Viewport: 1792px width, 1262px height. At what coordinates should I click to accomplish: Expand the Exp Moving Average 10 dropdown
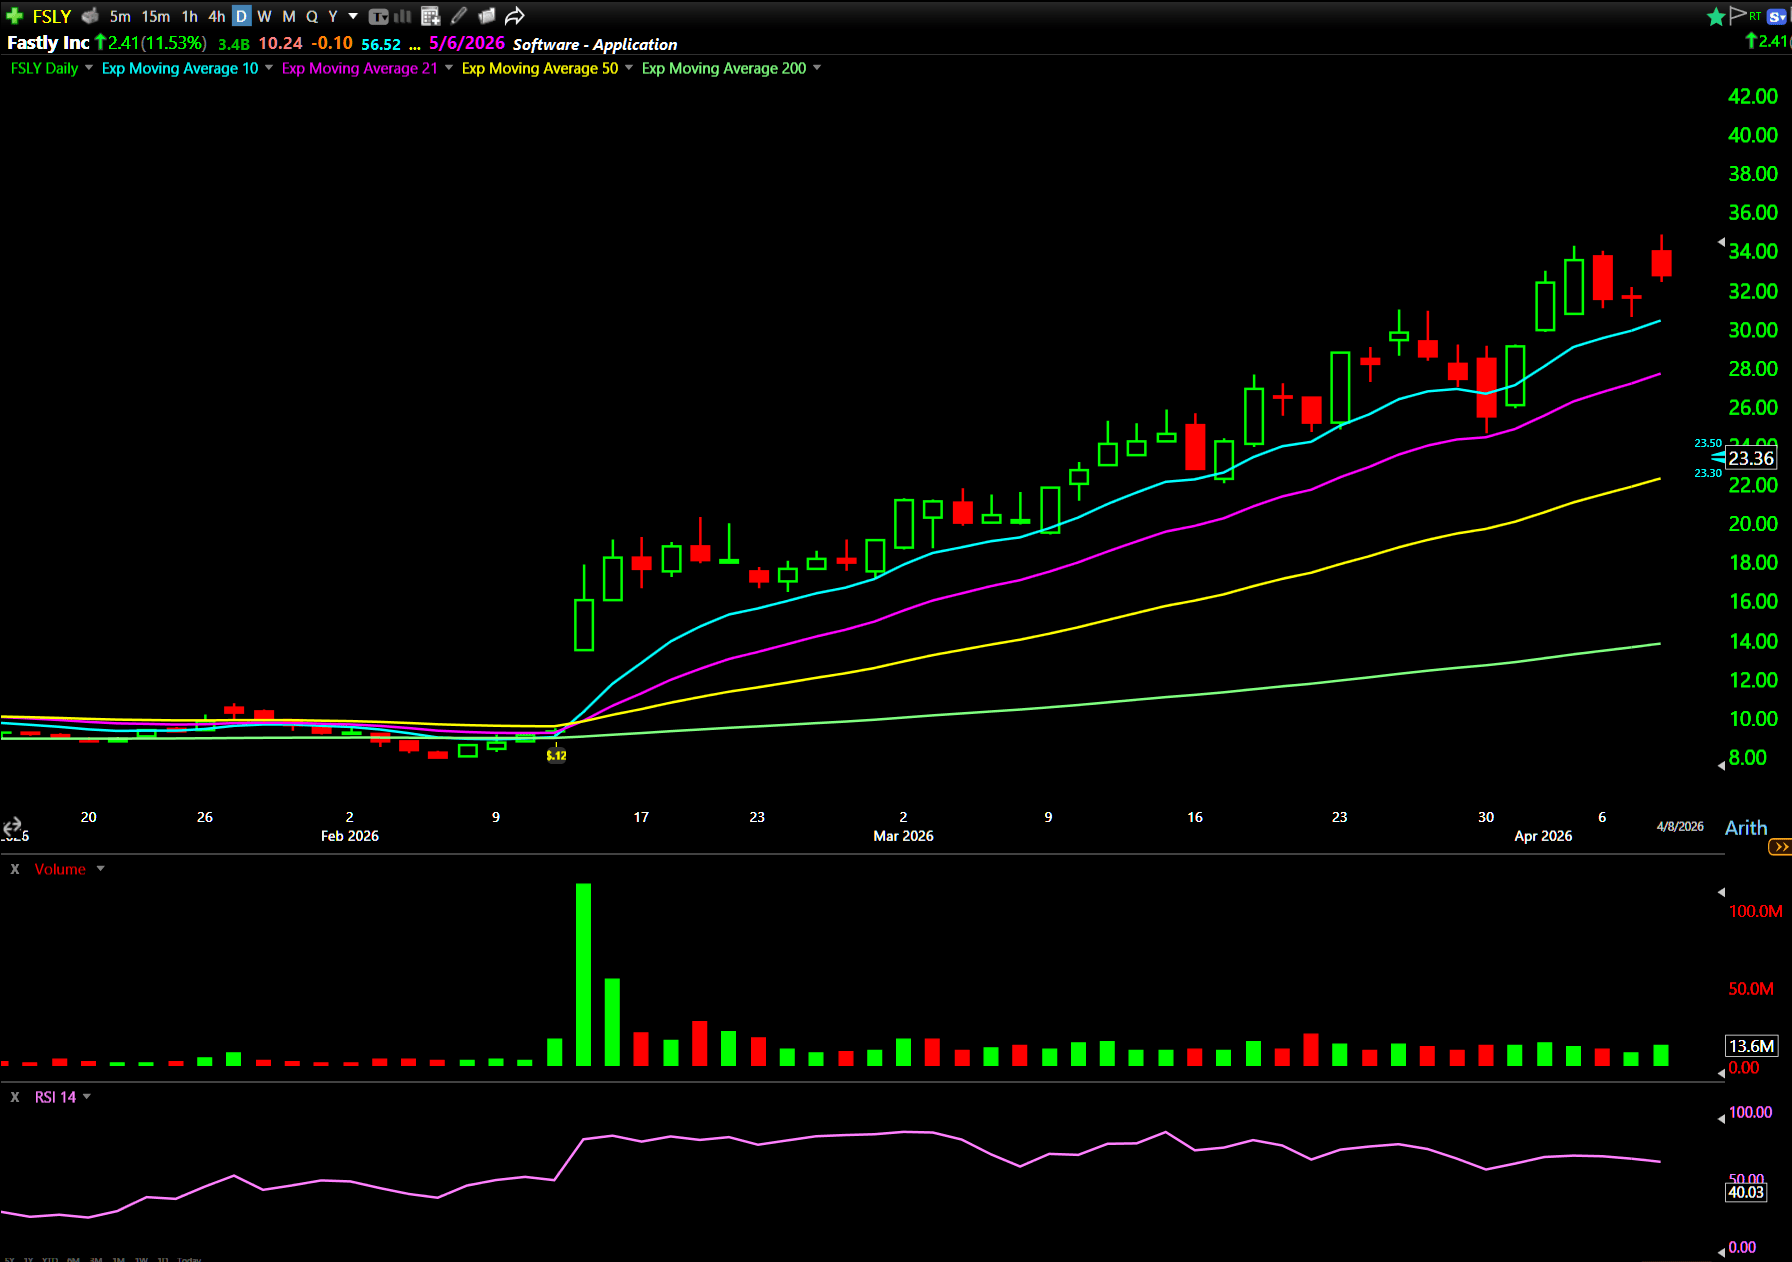269,68
